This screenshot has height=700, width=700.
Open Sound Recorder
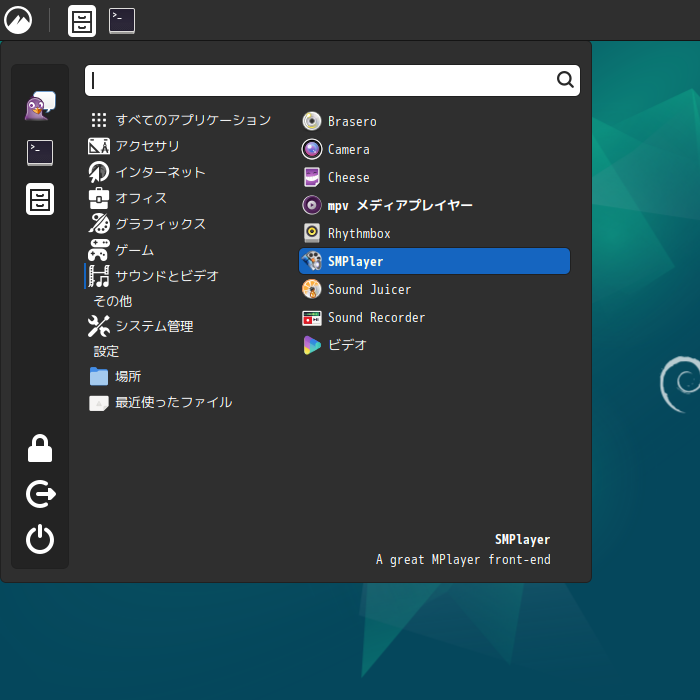point(376,318)
